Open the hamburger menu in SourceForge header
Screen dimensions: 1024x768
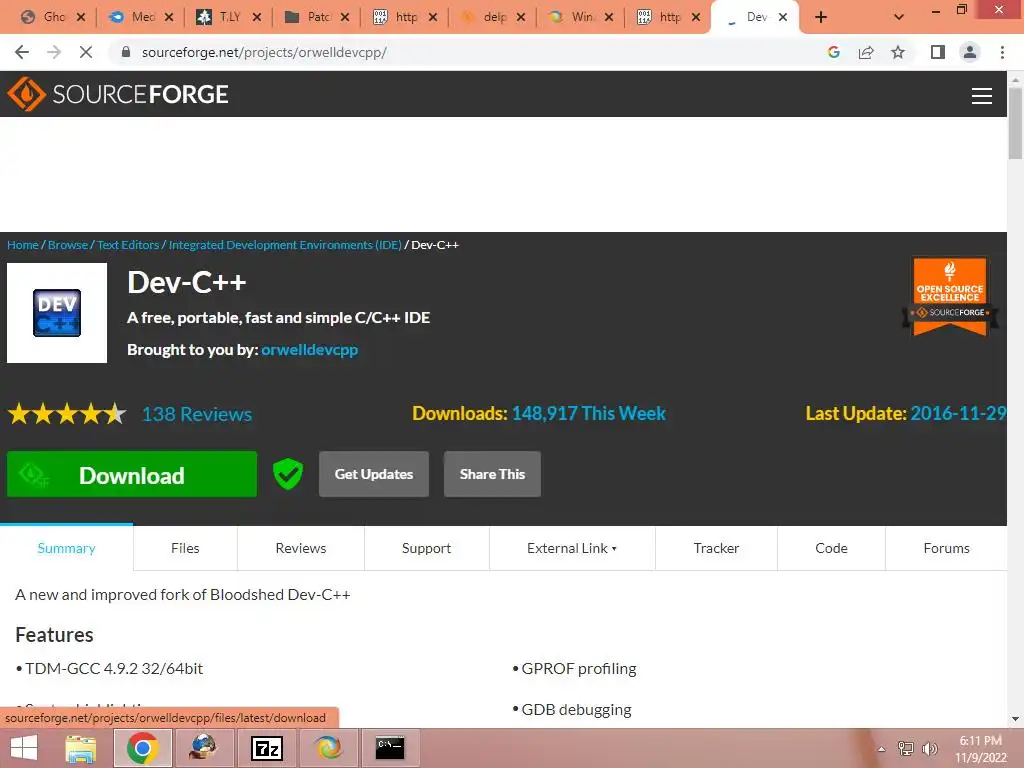pos(982,96)
